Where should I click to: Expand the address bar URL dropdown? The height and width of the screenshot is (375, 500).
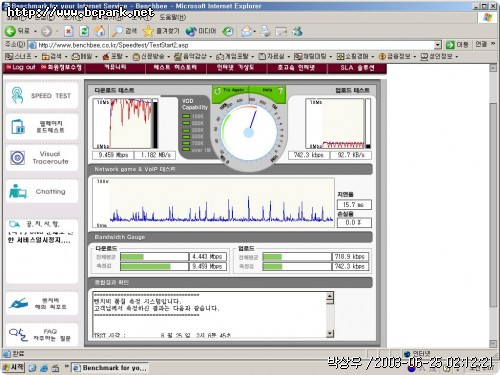(438, 45)
